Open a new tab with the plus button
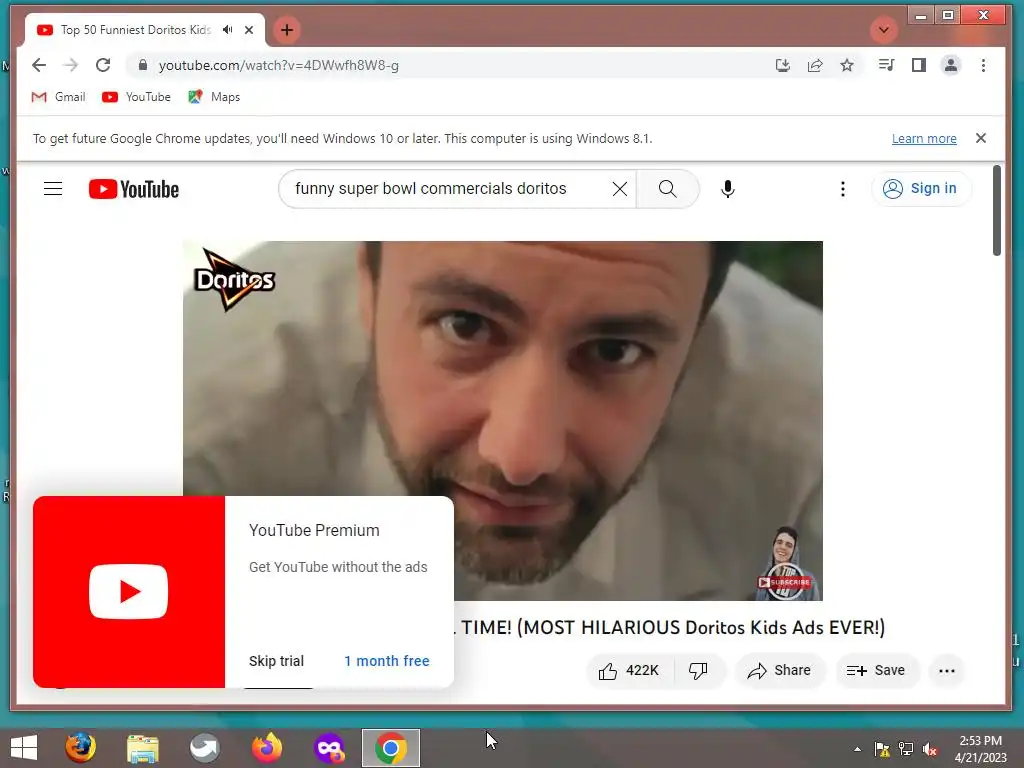Viewport: 1024px width, 768px height. pos(287,30)
